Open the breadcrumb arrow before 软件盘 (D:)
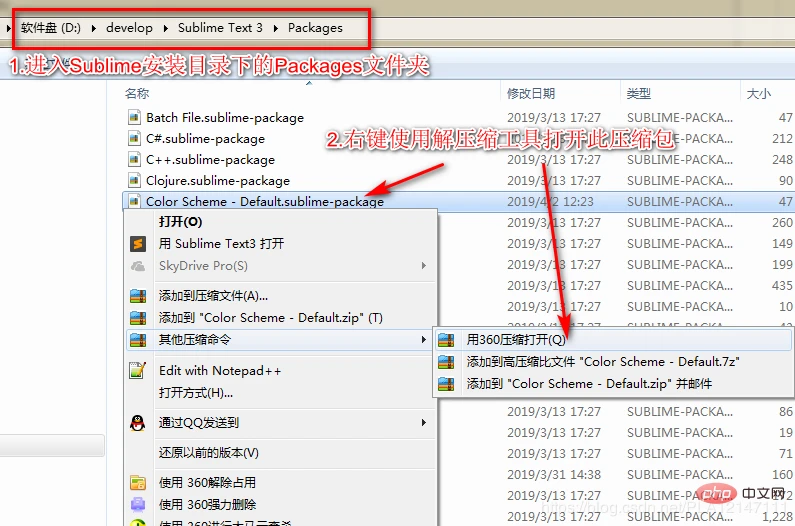The width and height of the screenshot is (795, 526). click(9, 28)
